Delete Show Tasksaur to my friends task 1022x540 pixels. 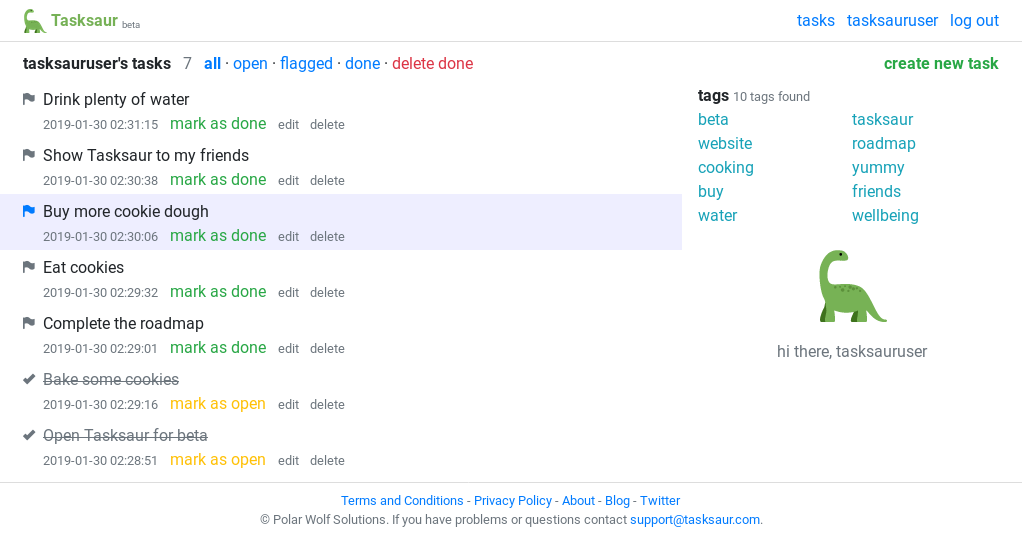pyautogui.click(x=327, y=181)
